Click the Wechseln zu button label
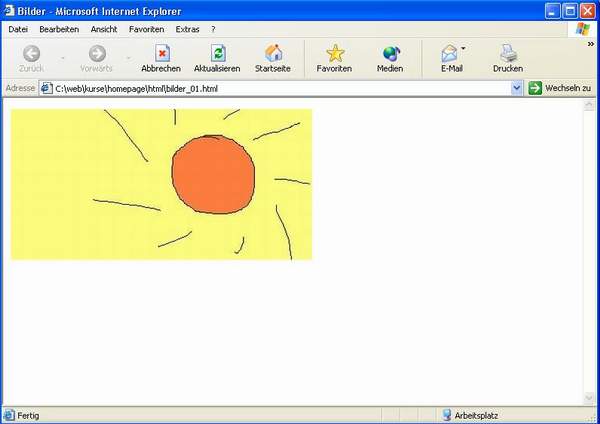Screen dimensions: 600x424 (x=568, y=88)
